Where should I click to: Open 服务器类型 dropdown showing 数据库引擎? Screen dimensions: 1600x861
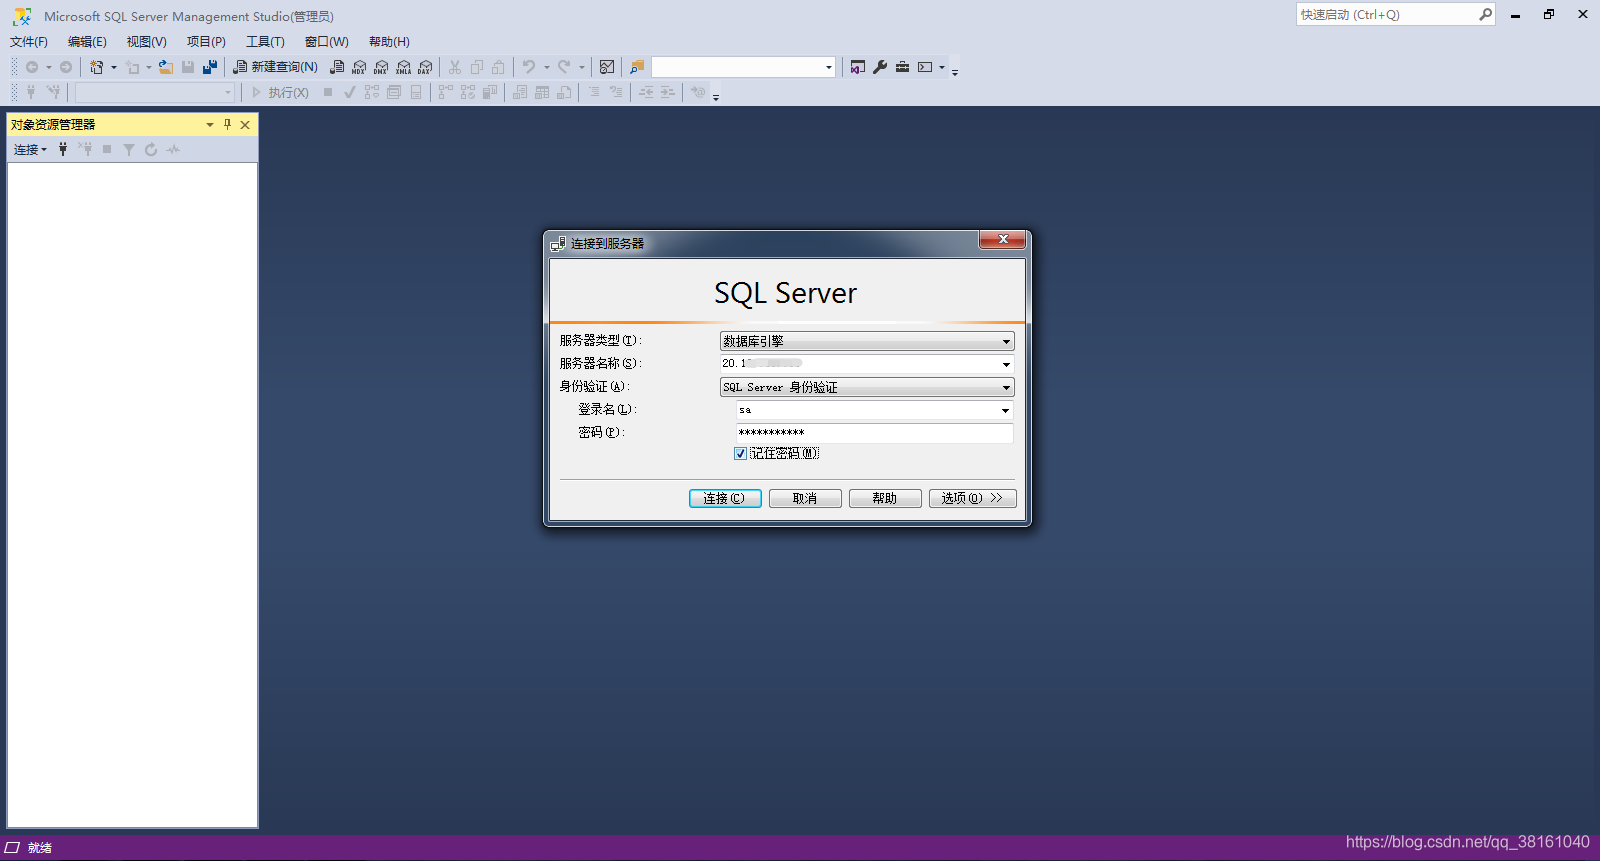(x=867, y=341)
